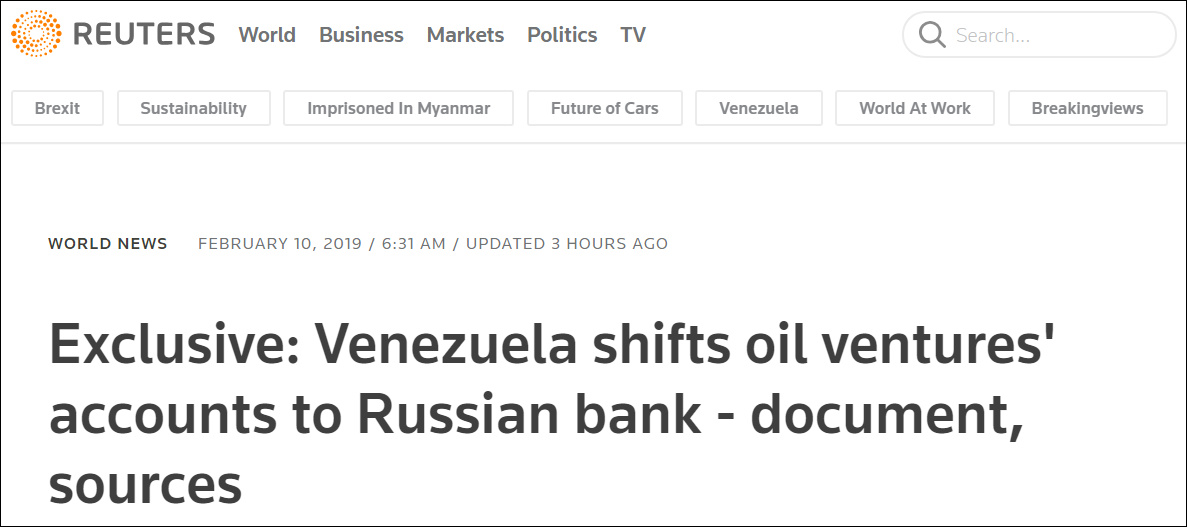Go to the Breakingviews topic
Image resolution: width=1187 pixels, height=527 pixels.
pos(1088,108)
